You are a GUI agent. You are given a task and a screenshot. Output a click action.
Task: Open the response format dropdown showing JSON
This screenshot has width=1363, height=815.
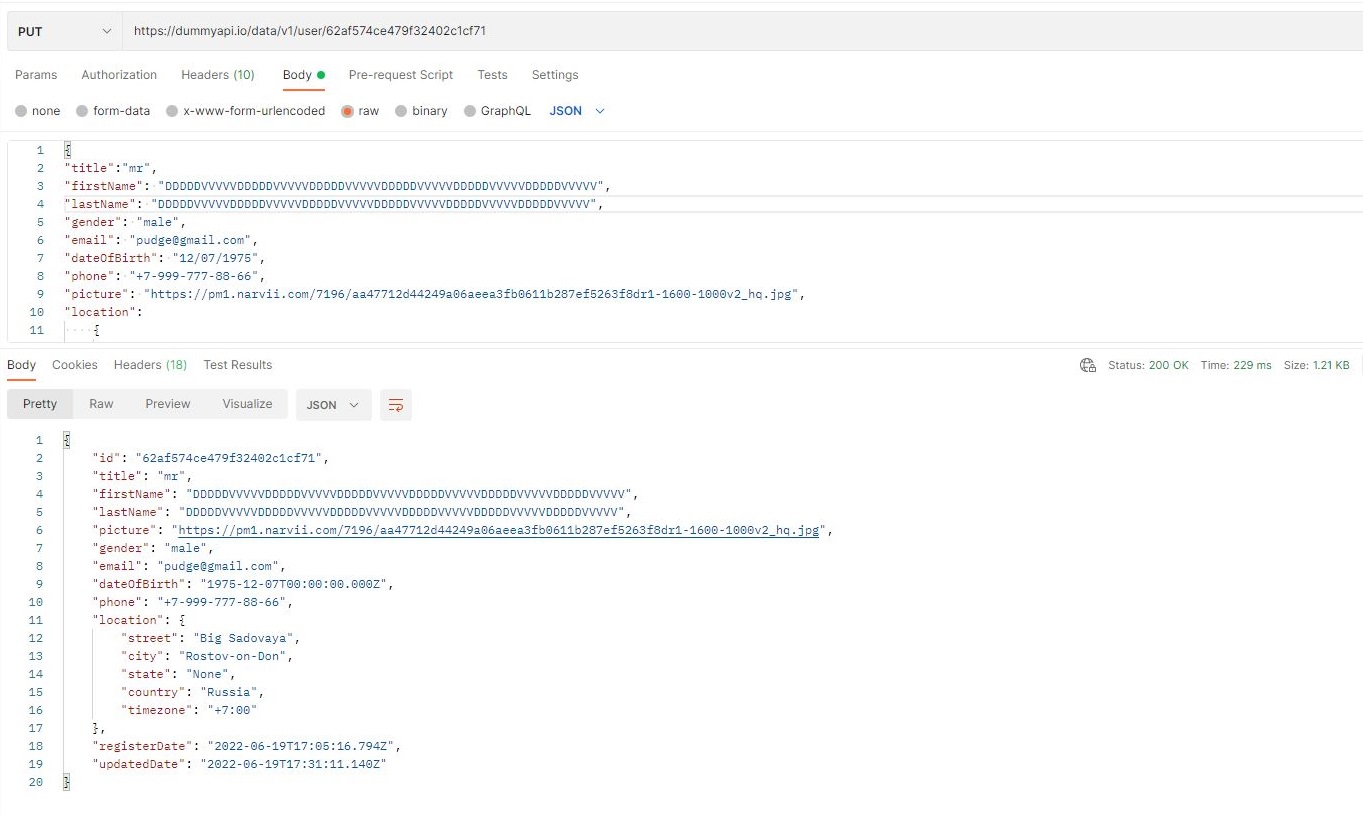tap(331, 405)
